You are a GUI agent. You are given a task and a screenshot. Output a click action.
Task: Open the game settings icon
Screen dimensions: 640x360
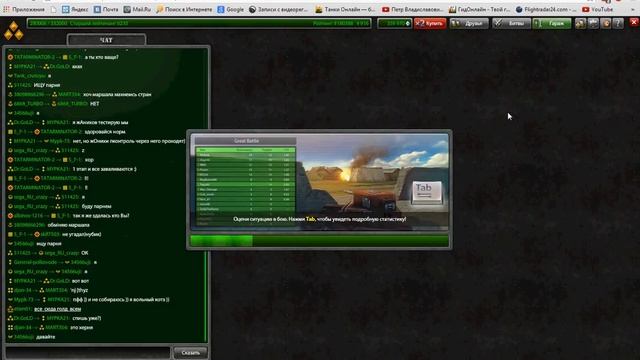tap(593, 24)
